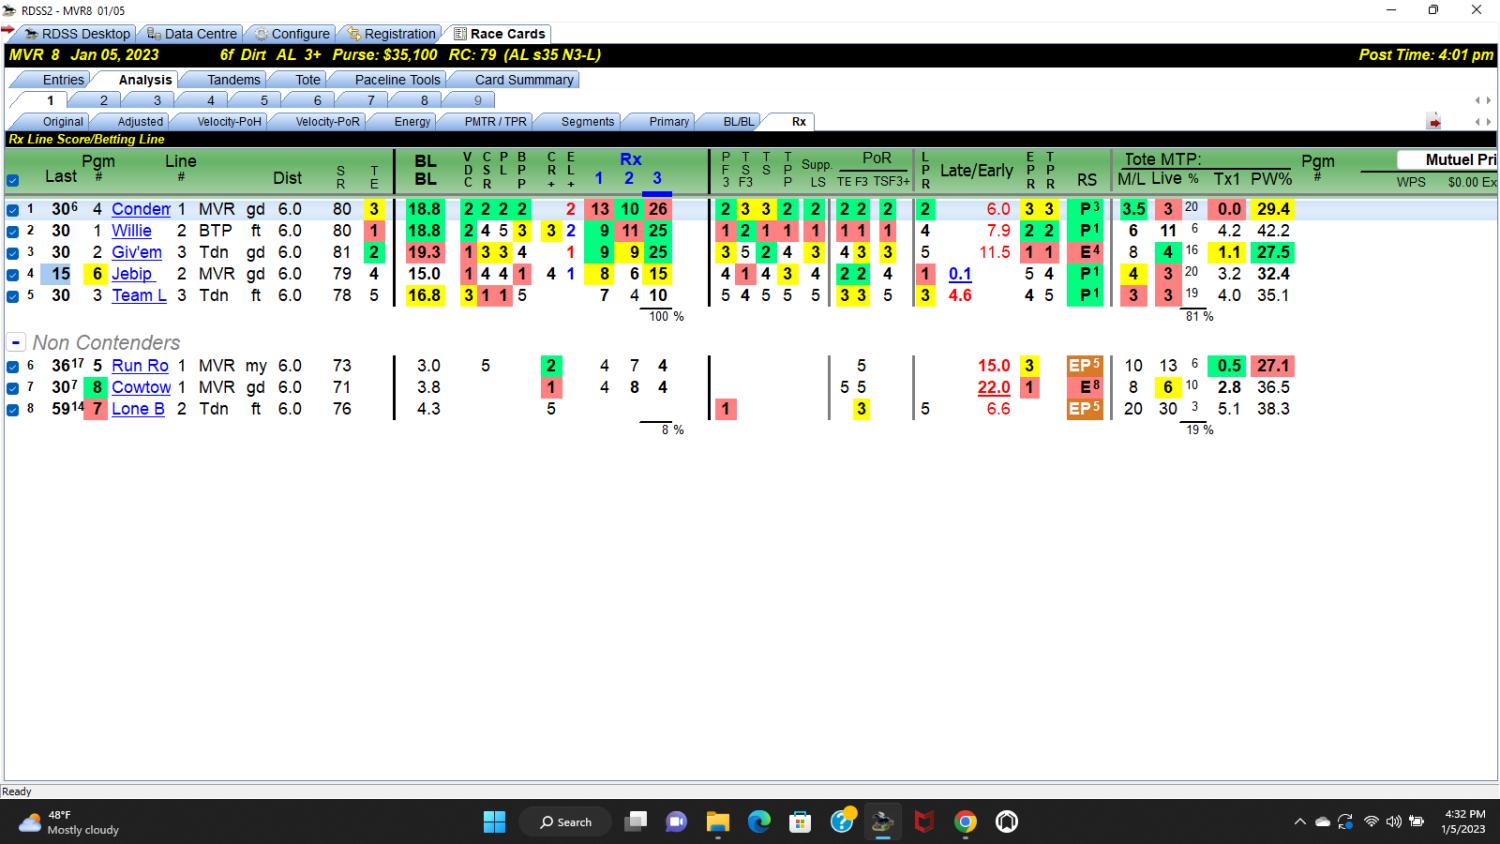Uncheck the checkbox for row 2 Willie
Image resolution: width=1500 pixels, height=844 pixels.
(x=12, y=231)
